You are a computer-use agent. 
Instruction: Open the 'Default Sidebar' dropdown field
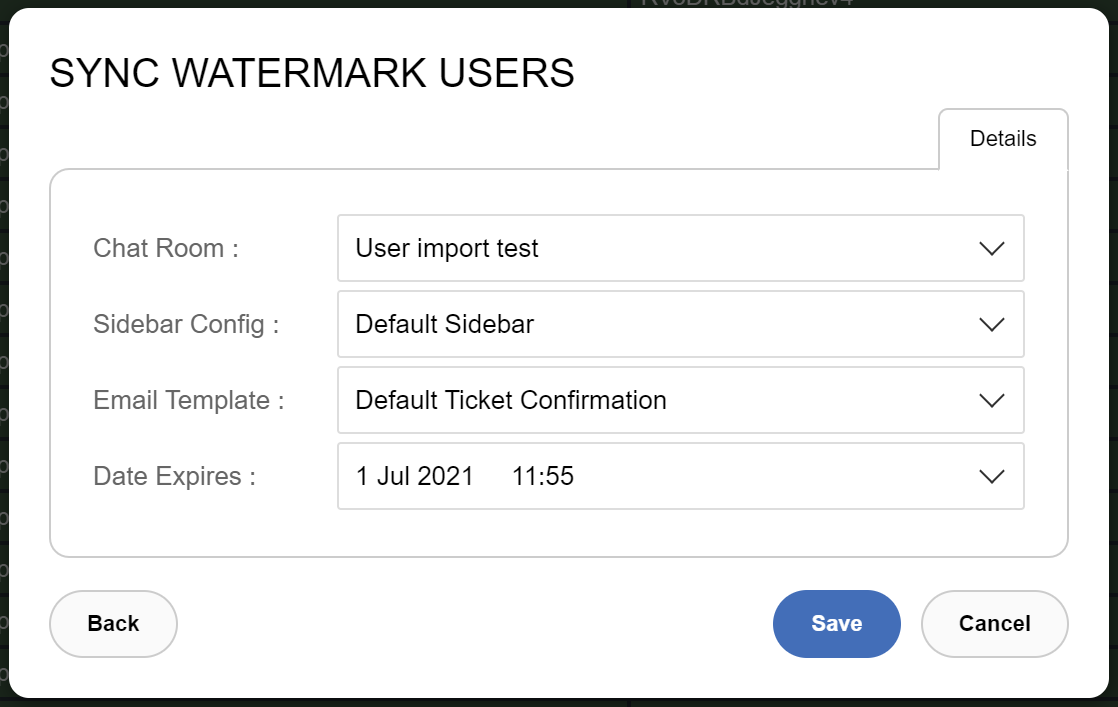pyautogui.click(x=681, y=324)
